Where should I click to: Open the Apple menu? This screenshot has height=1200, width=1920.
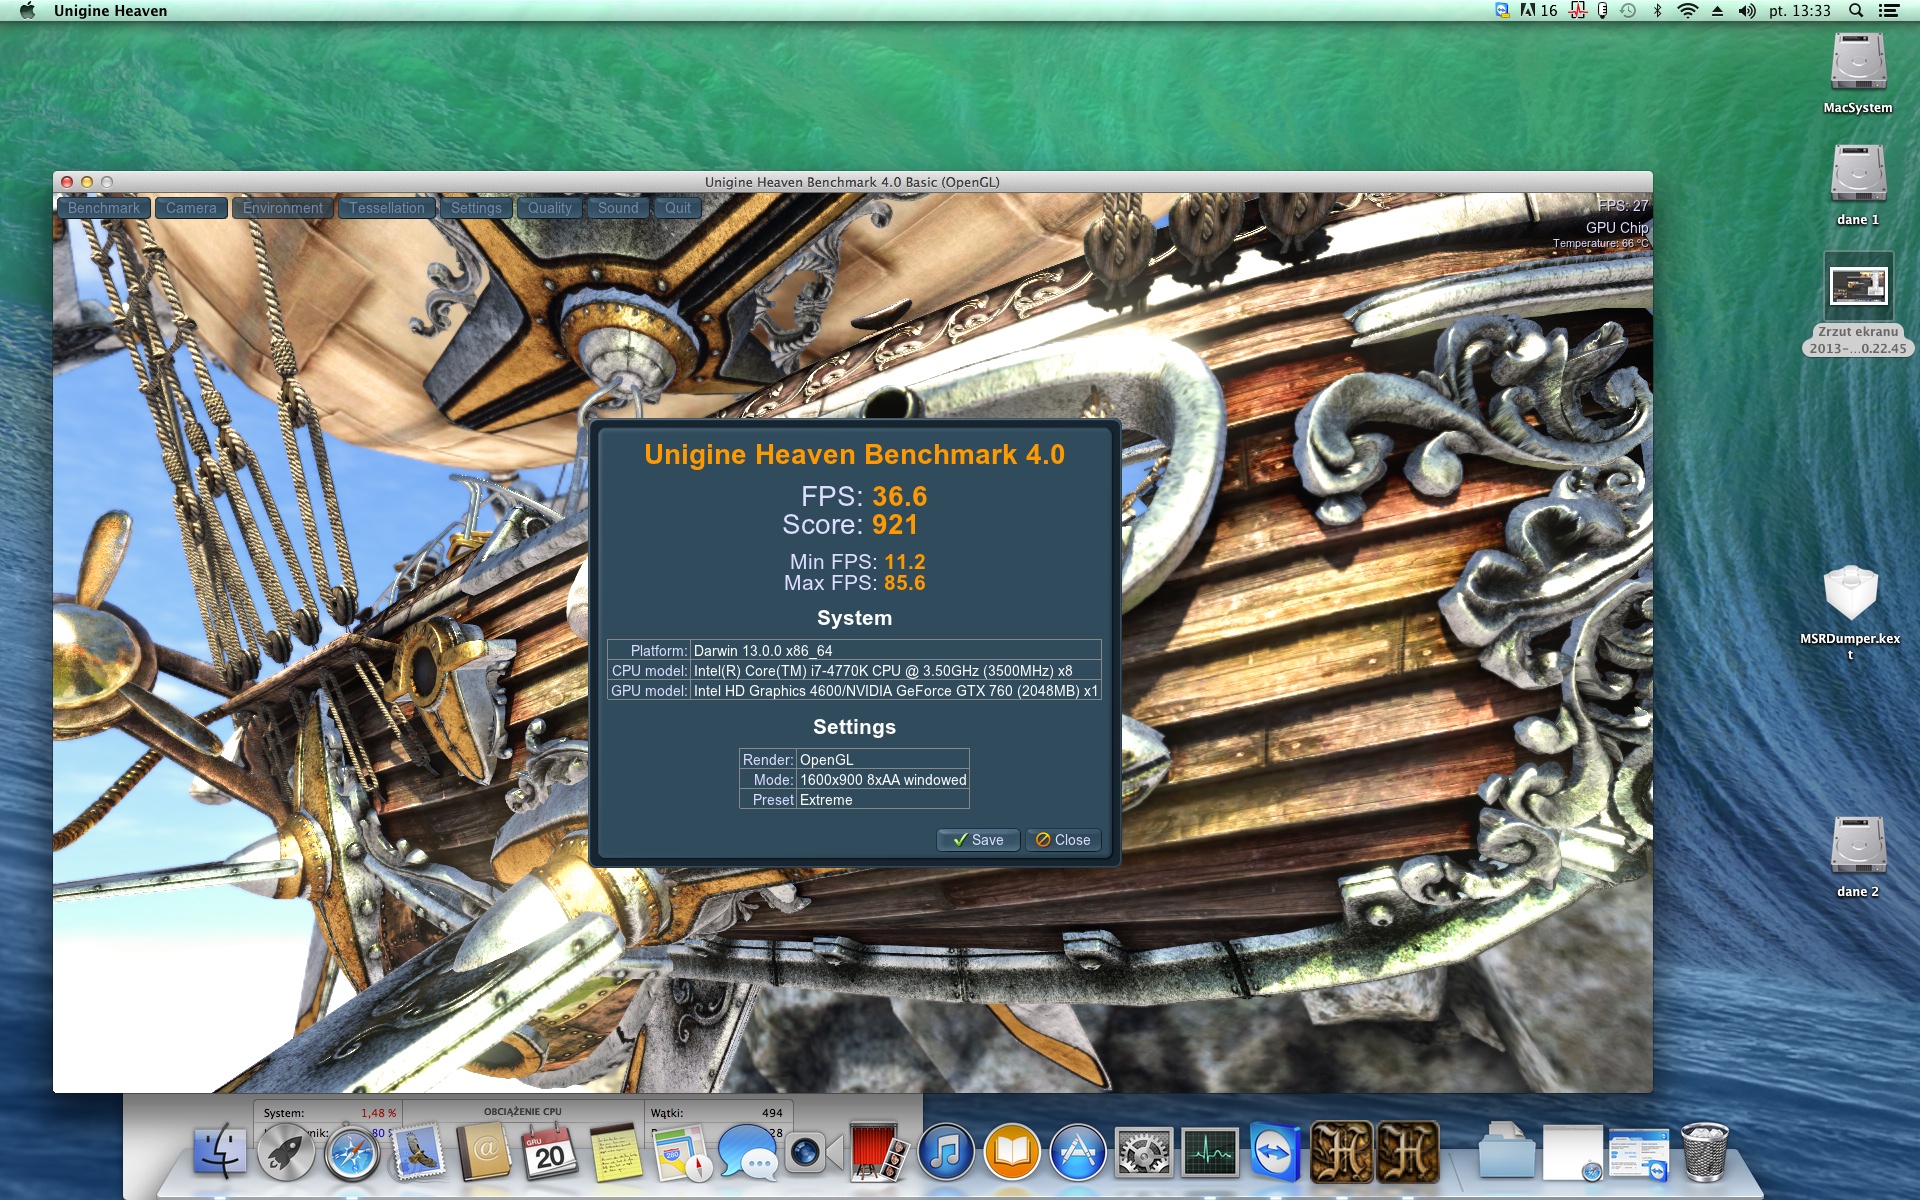[x=27, y=11]
